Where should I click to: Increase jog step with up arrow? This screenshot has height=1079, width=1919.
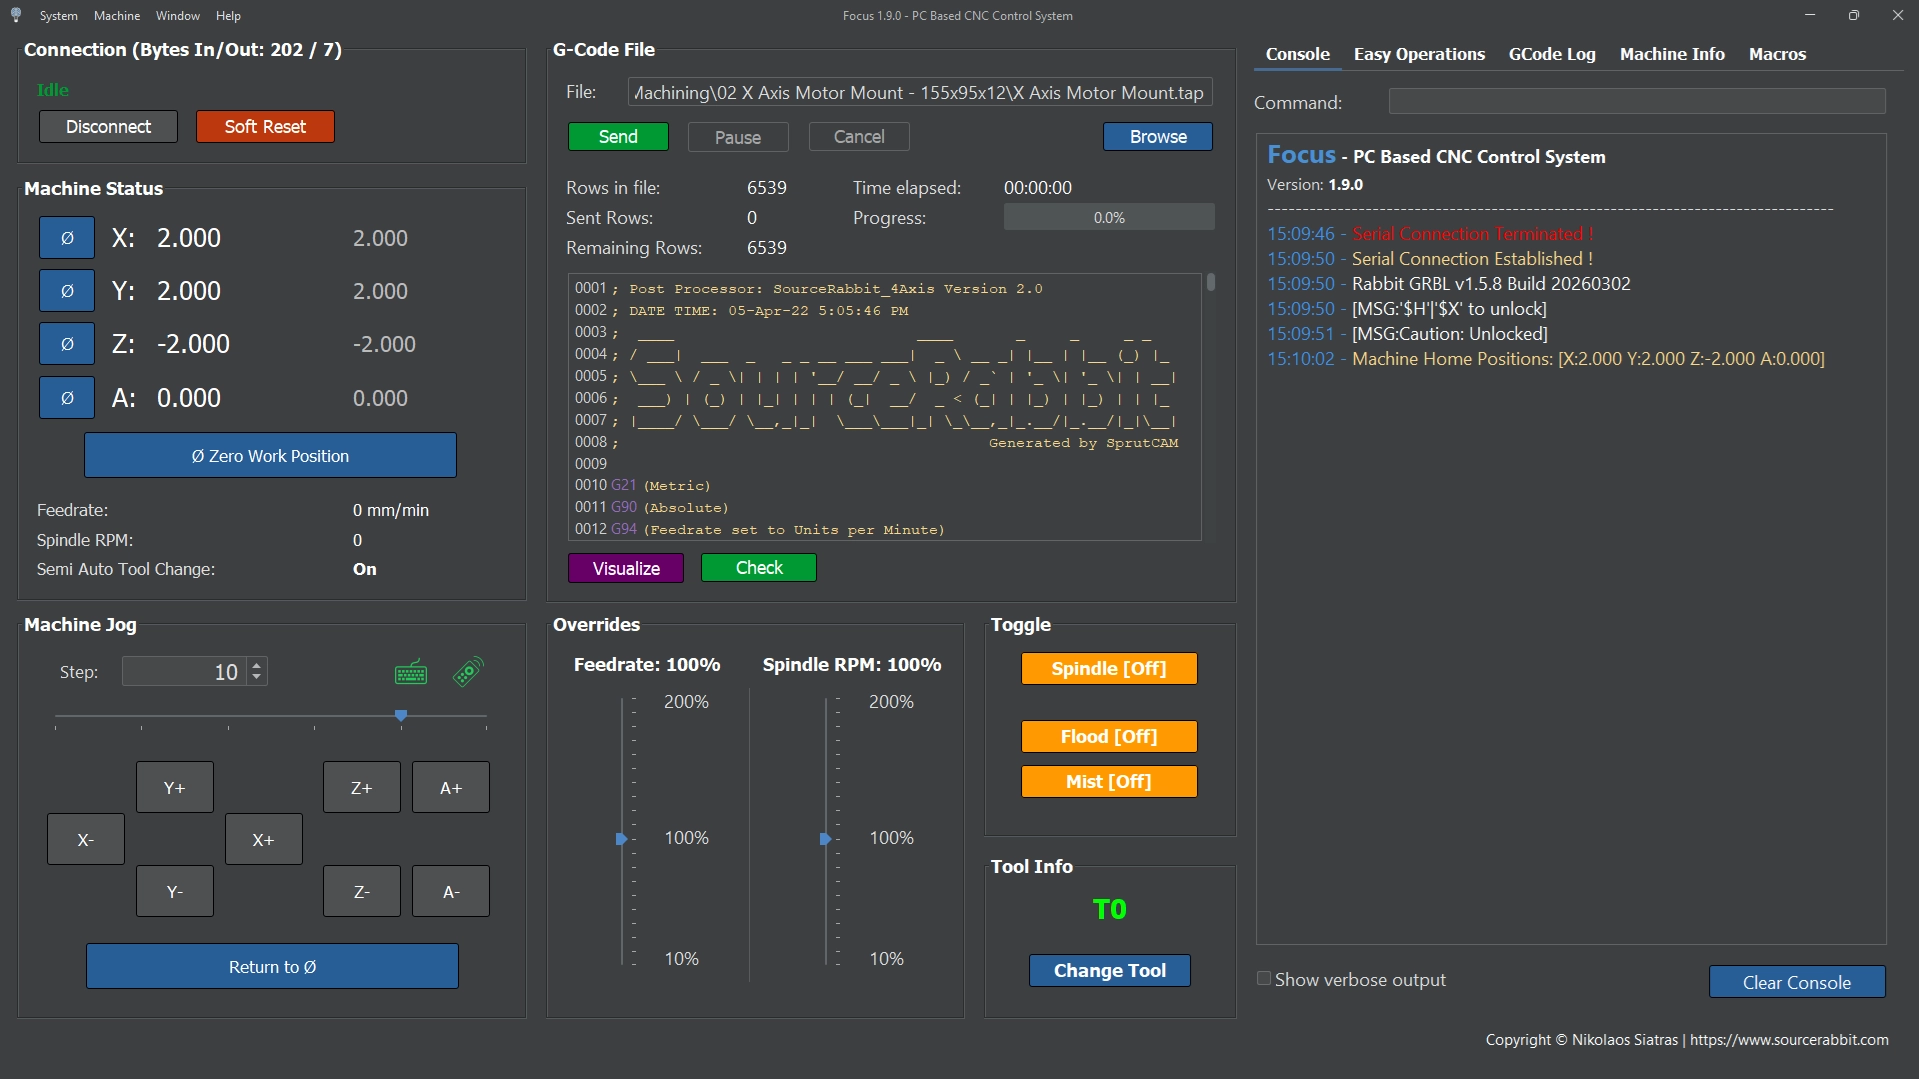tap(257, 665)
